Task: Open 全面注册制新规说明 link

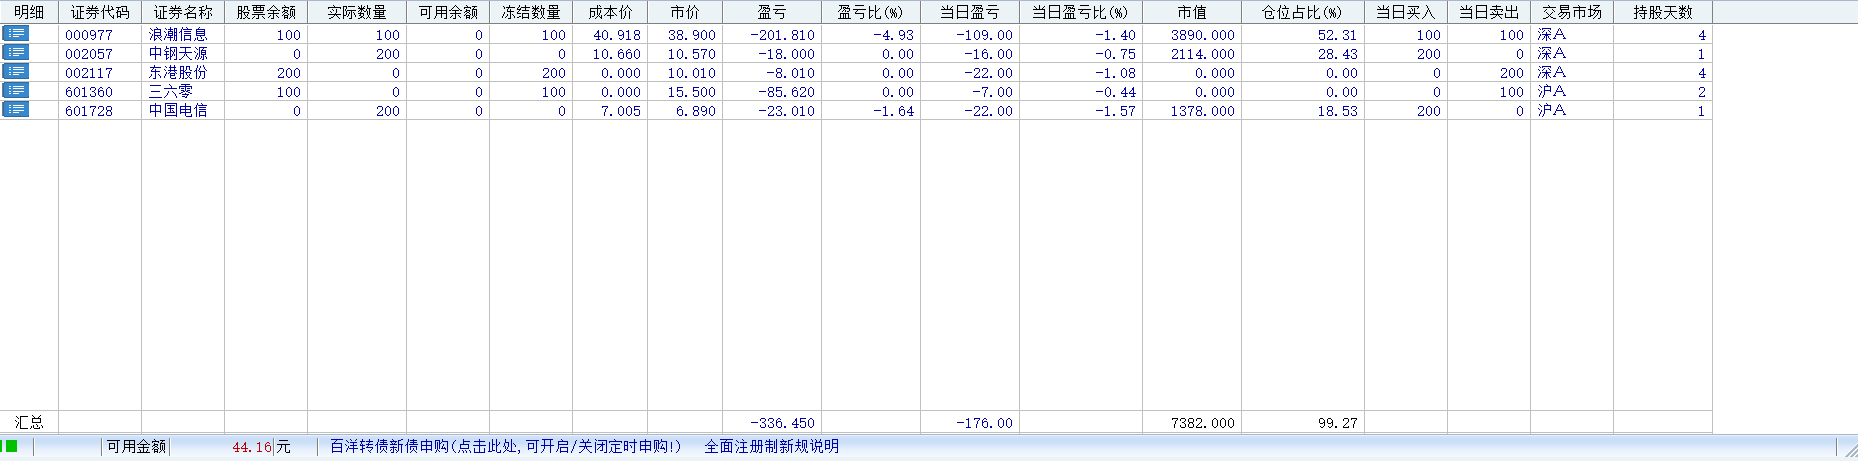Action: click(771, 446)
